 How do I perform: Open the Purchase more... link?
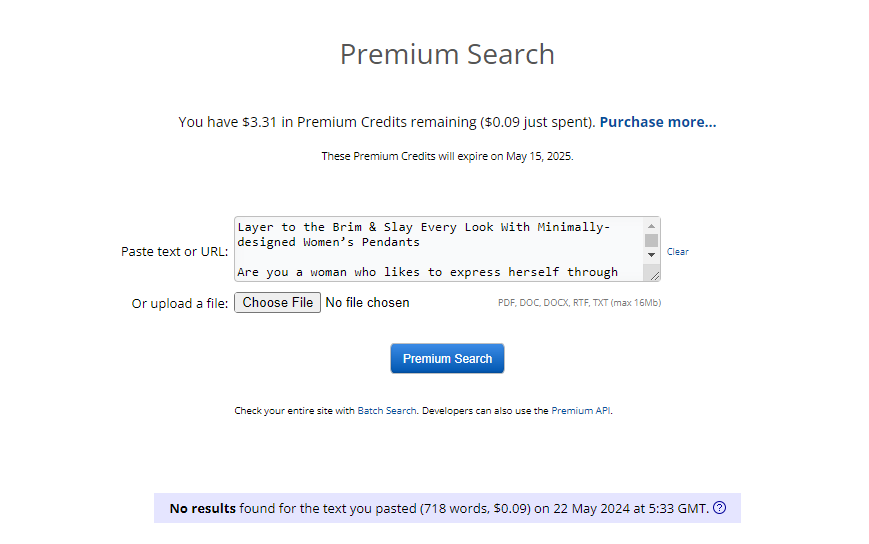click(658, 122)
